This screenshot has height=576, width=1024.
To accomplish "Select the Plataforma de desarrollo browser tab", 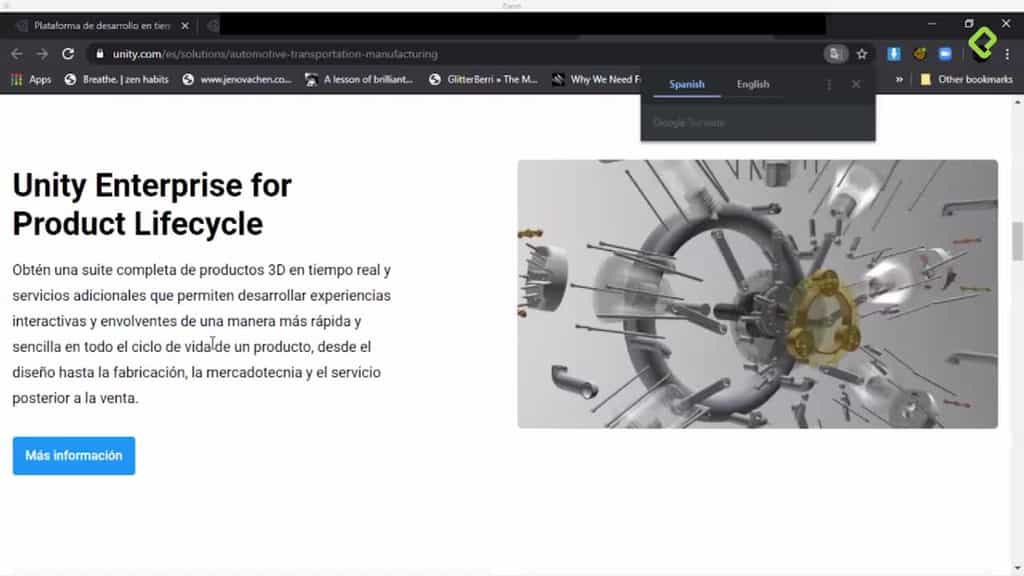I will (x=101, y=26).
